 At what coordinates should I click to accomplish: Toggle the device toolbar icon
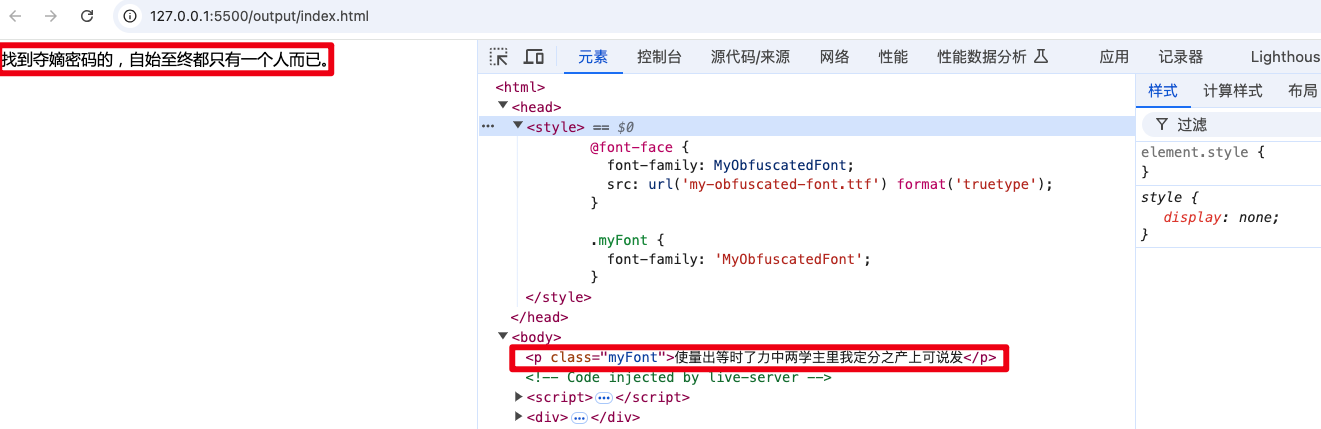(x=534, y=57)
